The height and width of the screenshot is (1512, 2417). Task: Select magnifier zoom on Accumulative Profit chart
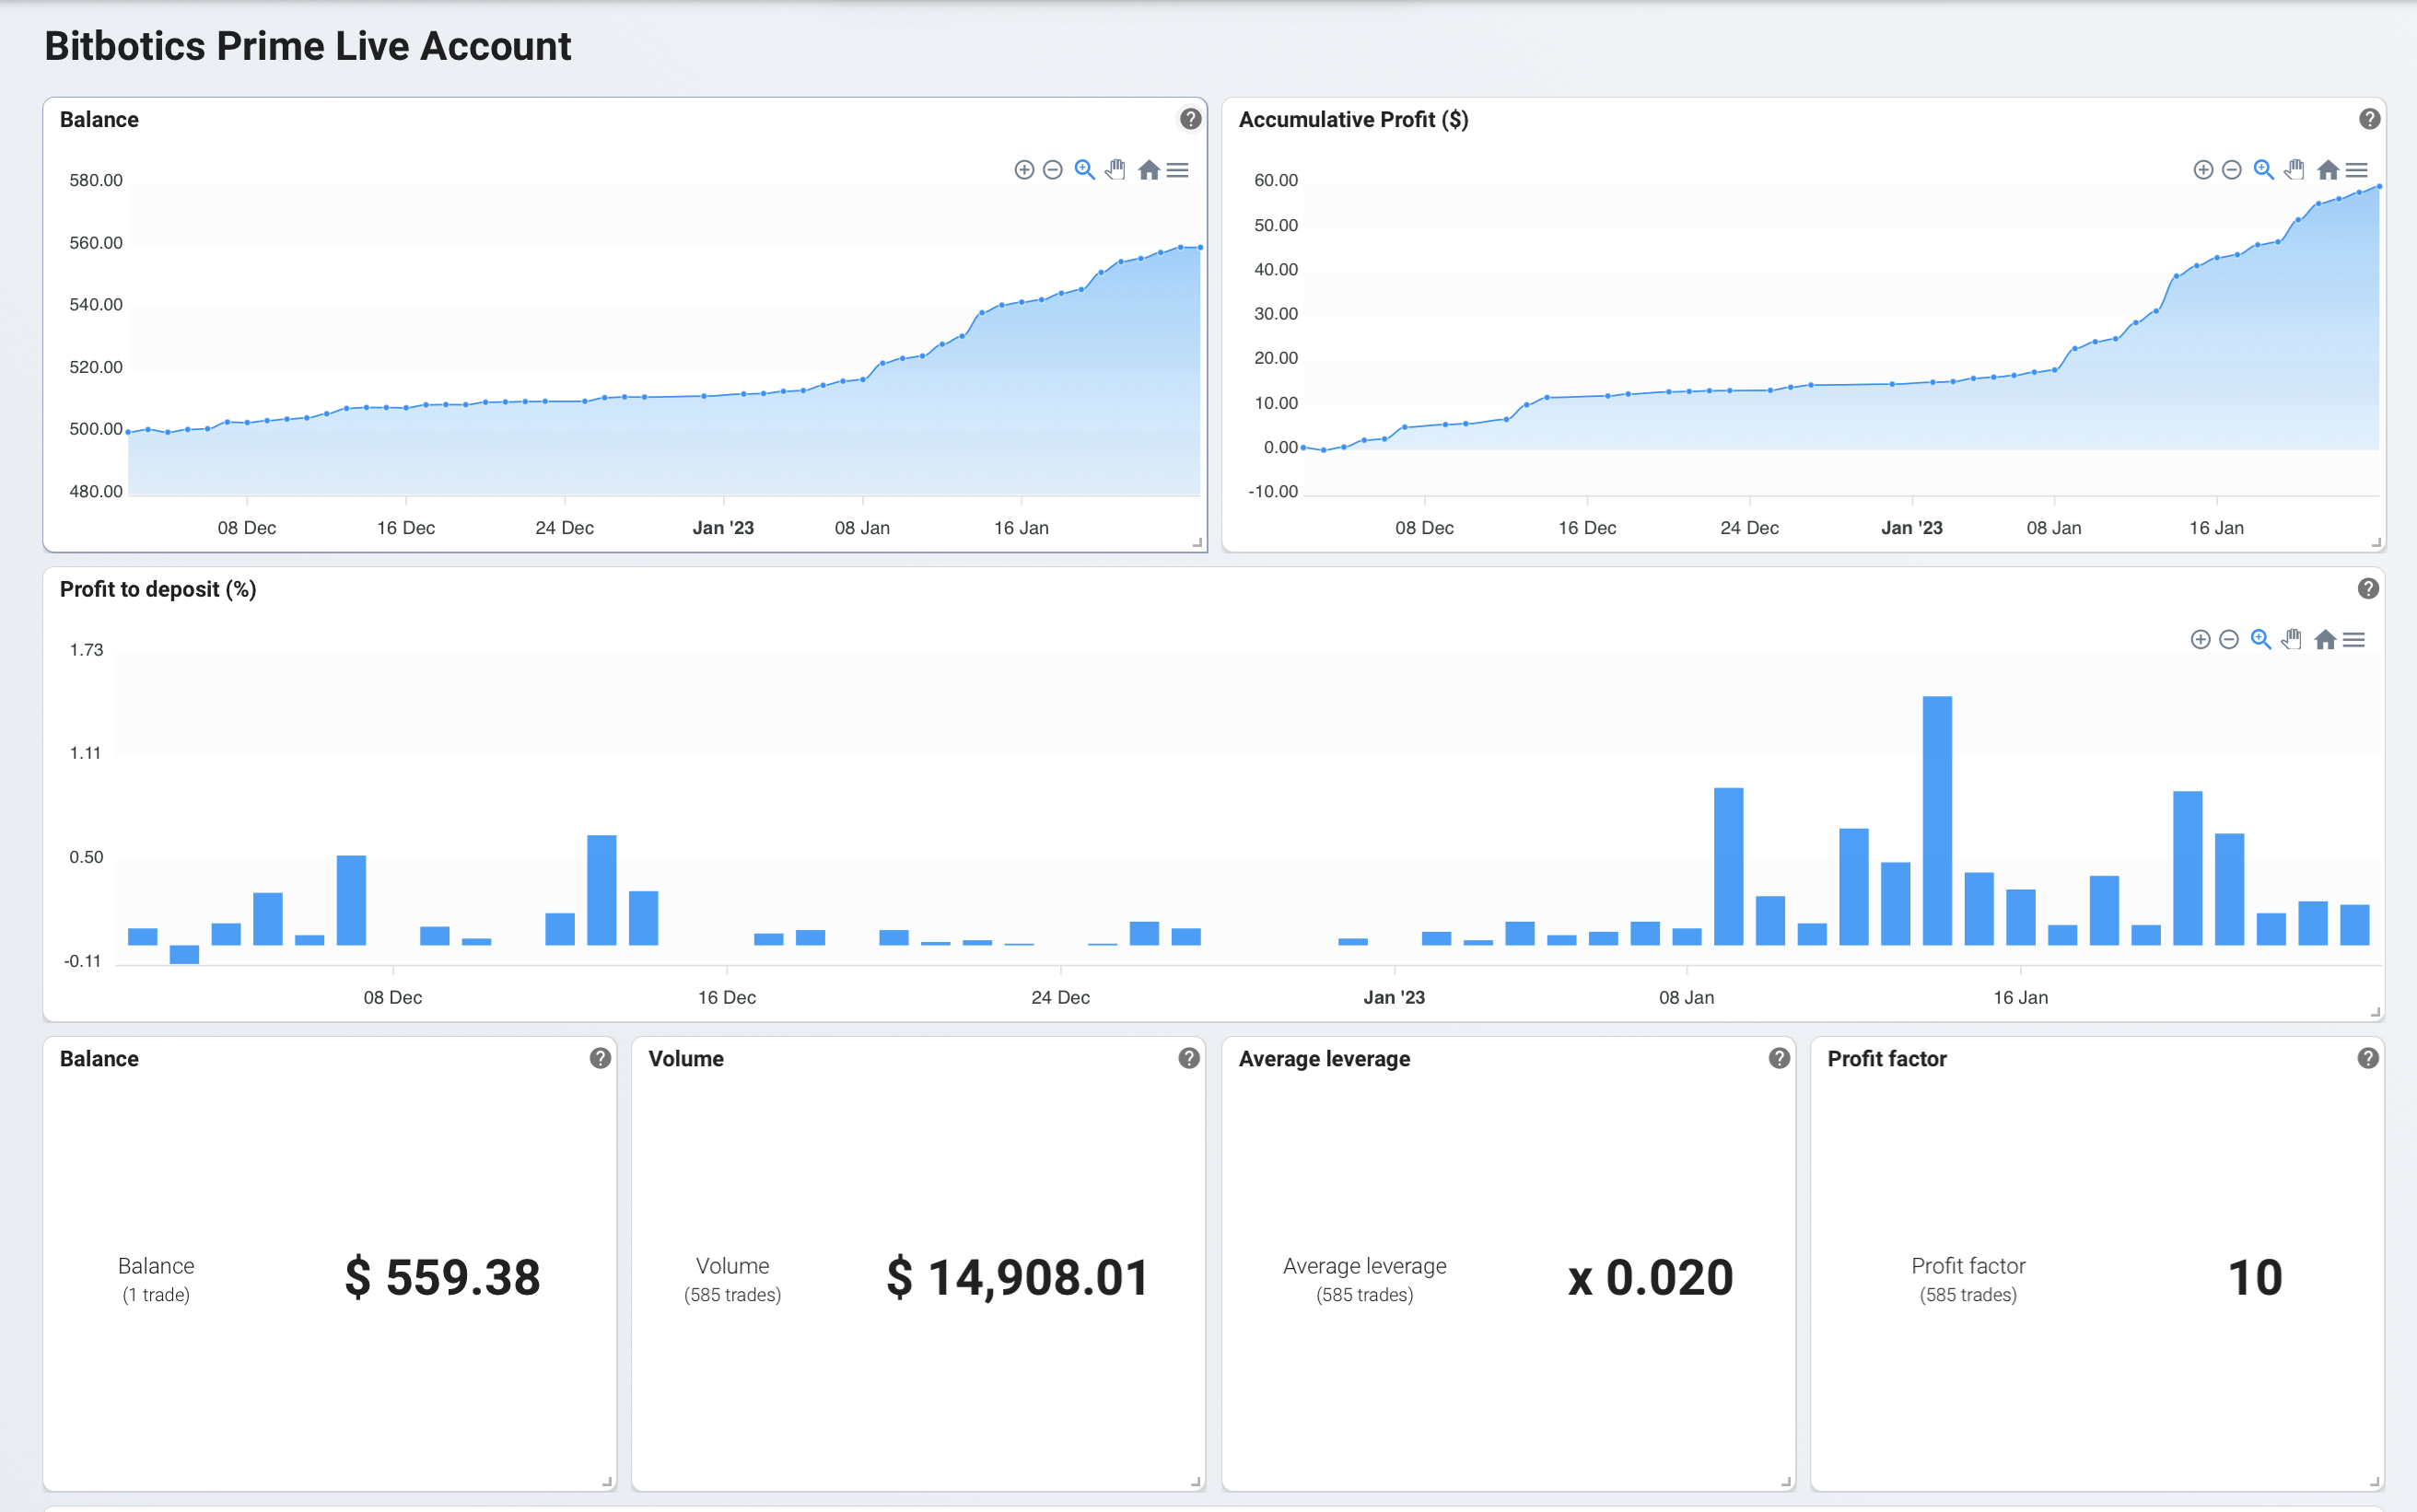click(2263, 170)
